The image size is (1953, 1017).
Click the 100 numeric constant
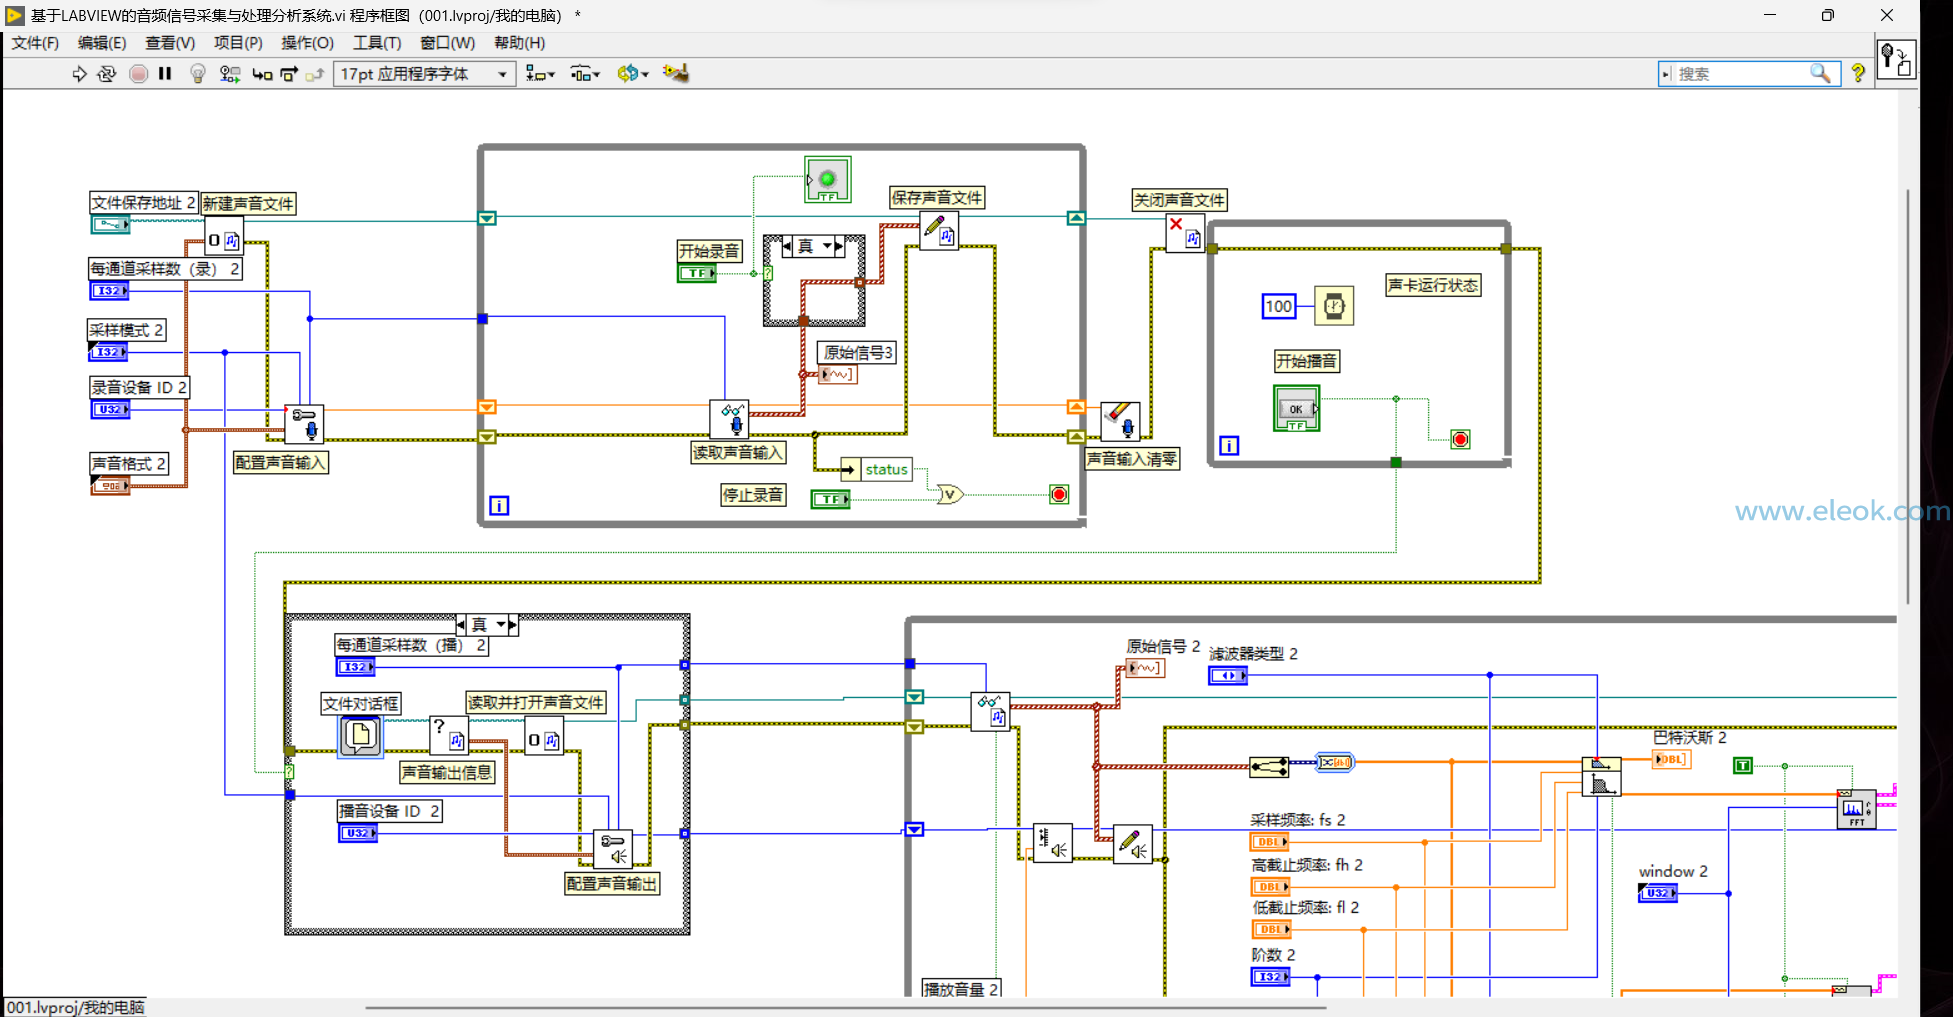click(x=1279, y=307)
